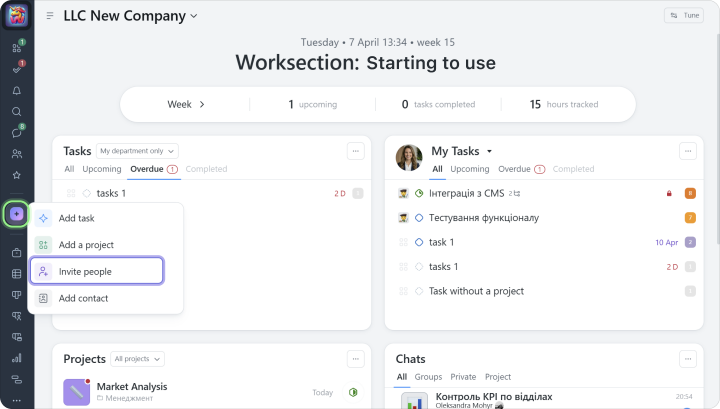Open favorites star icon in sidebar

[x=17, y=175]
